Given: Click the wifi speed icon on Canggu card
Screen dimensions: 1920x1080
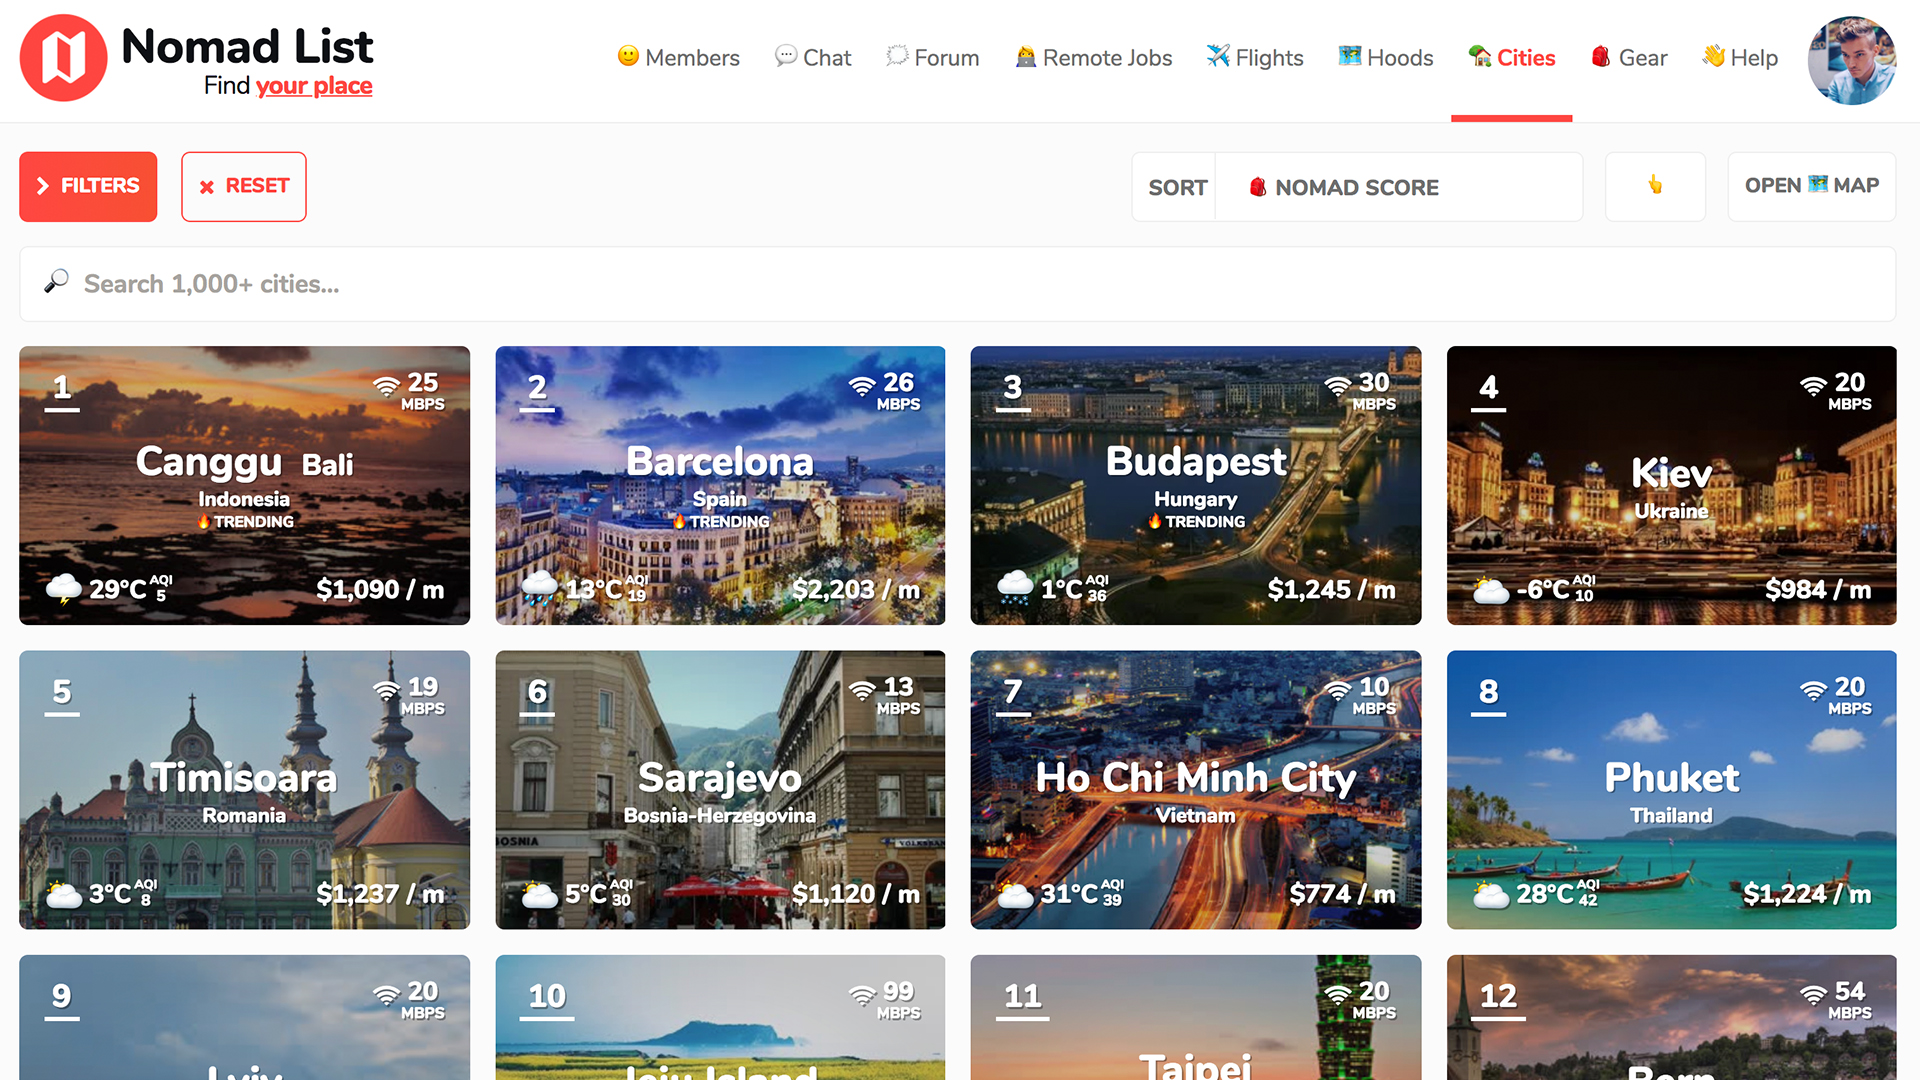Looking at the screenshot, I should coord(386,386).
